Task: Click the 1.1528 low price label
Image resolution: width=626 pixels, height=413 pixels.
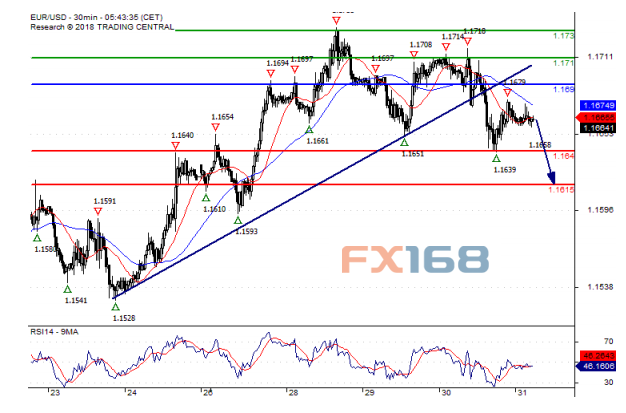Action: (124, 318)
